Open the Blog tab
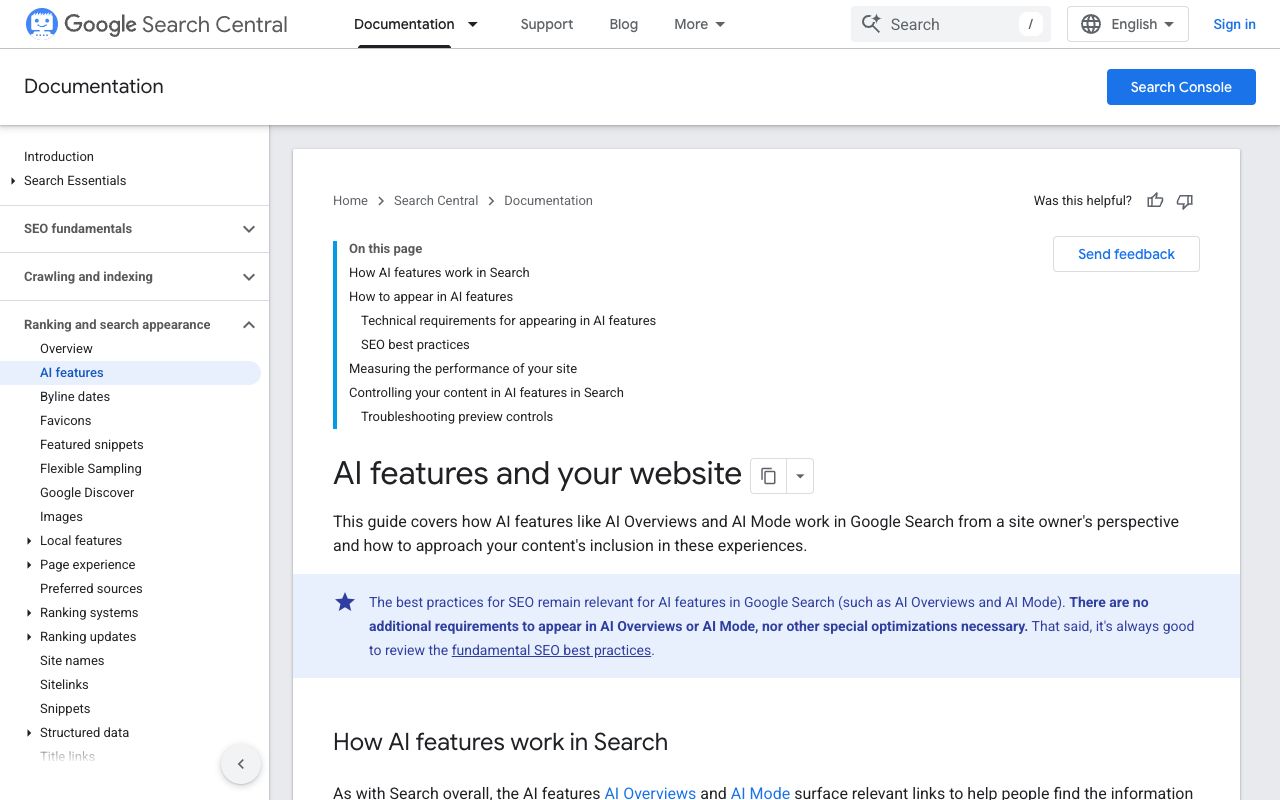Viewport: 1280px width, 800px height. coord(623,24)
